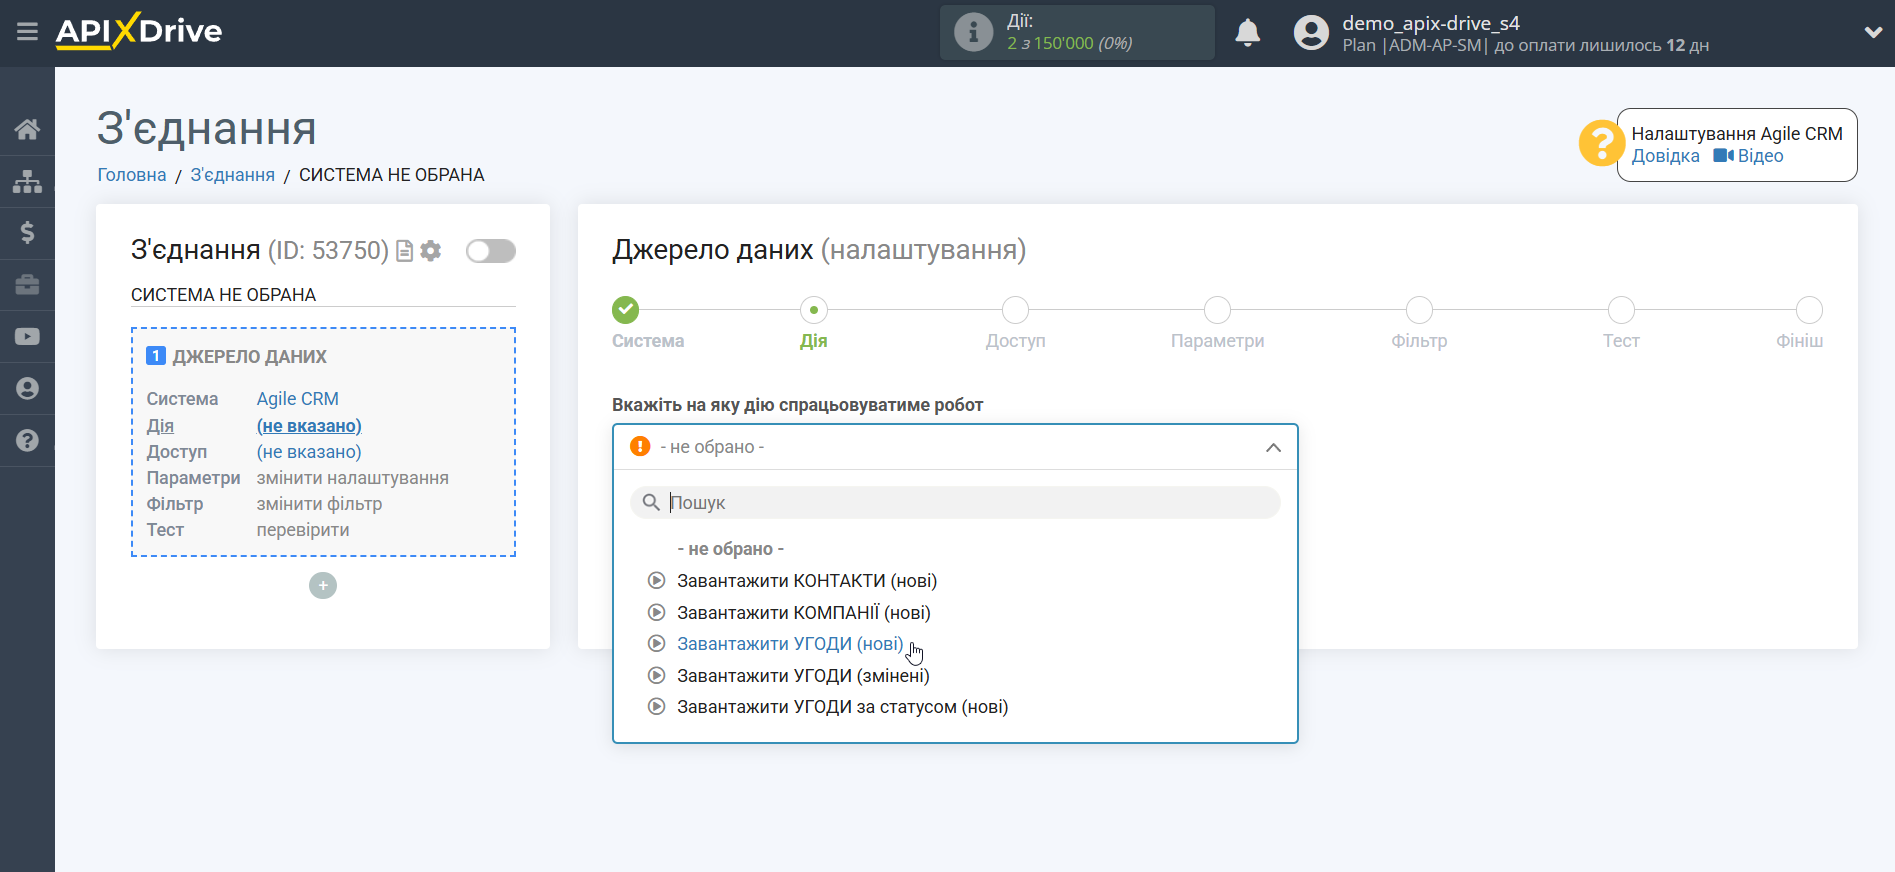1895x872 pixels.
Task: Open the home sidebar icon
Action: [27, 129]
